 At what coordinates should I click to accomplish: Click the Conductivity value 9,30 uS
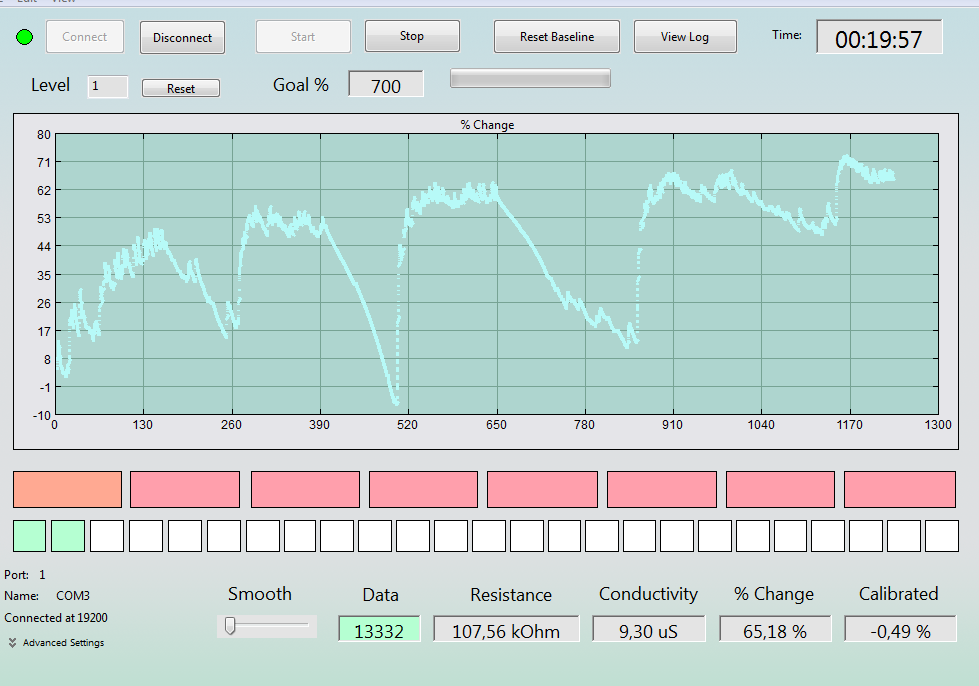click(x=649, y=630)
